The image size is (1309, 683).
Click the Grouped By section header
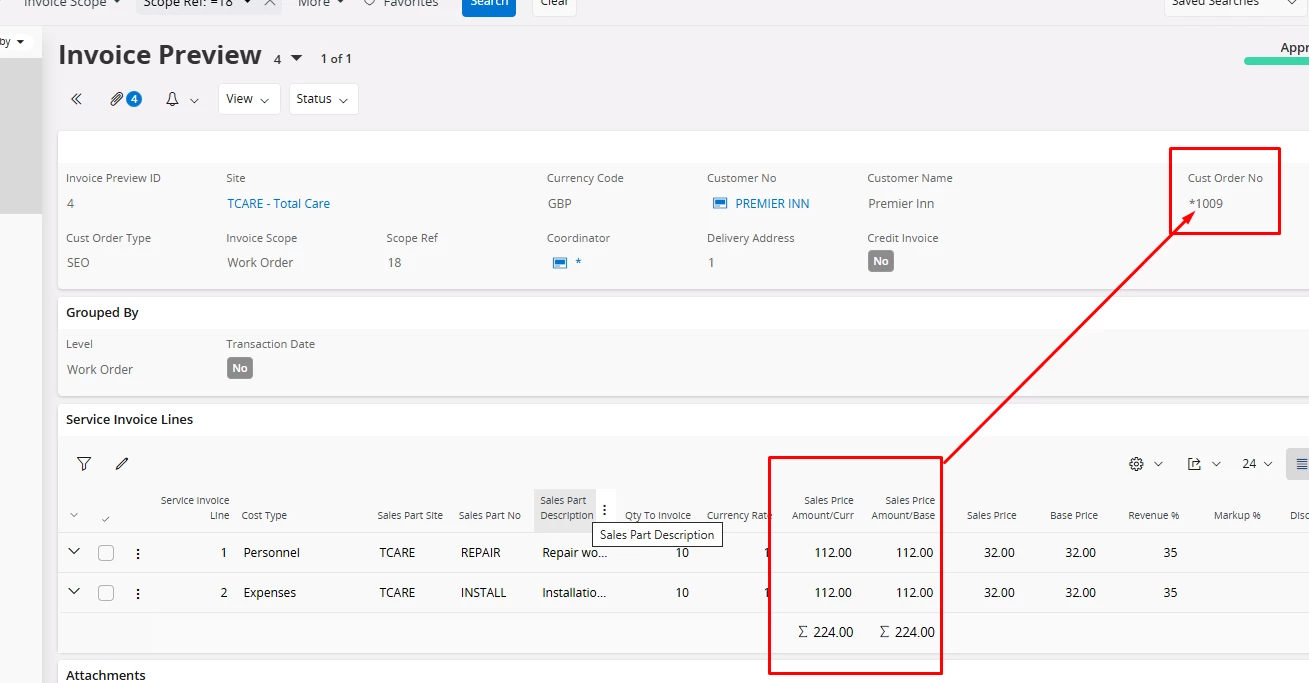pyautogui.click(x=102, y=313)
